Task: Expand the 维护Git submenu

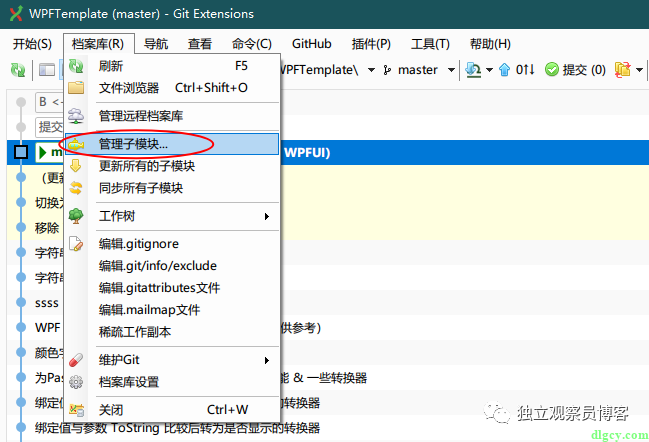Action: pos(267,360)
